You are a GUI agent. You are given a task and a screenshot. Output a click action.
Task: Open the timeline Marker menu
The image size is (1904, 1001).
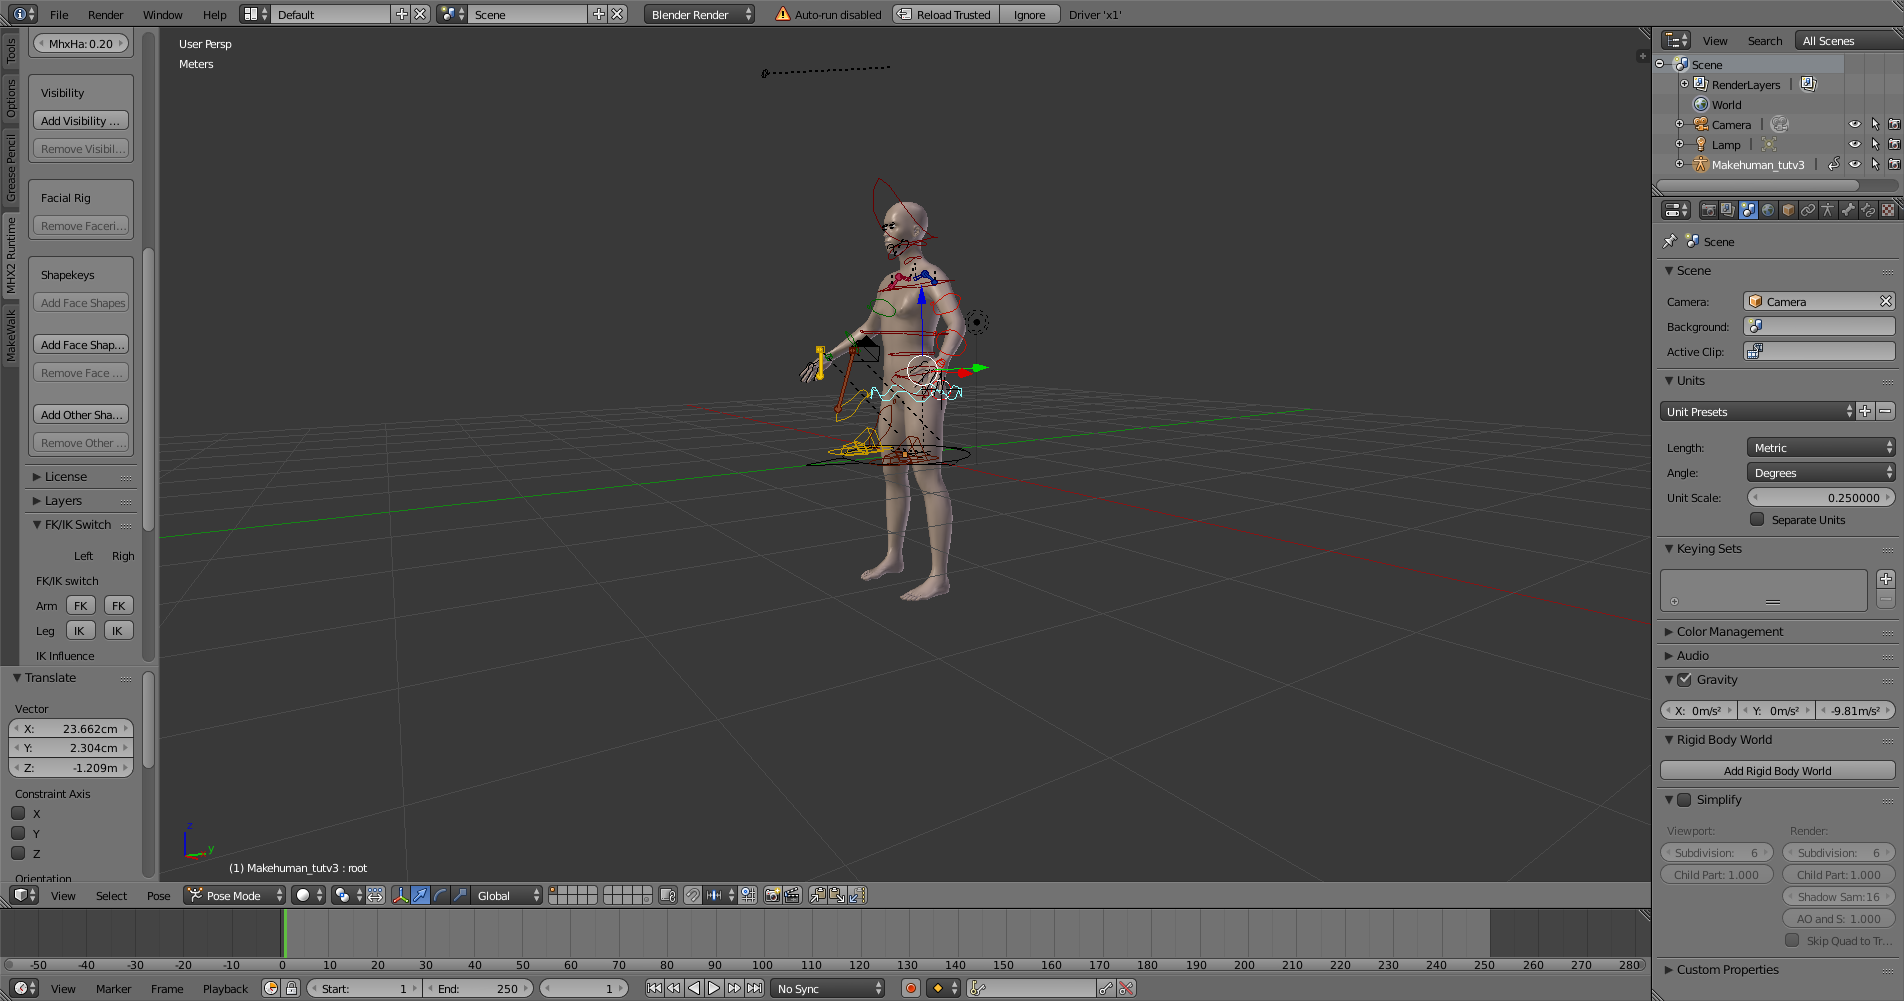[x=113, y=988]
